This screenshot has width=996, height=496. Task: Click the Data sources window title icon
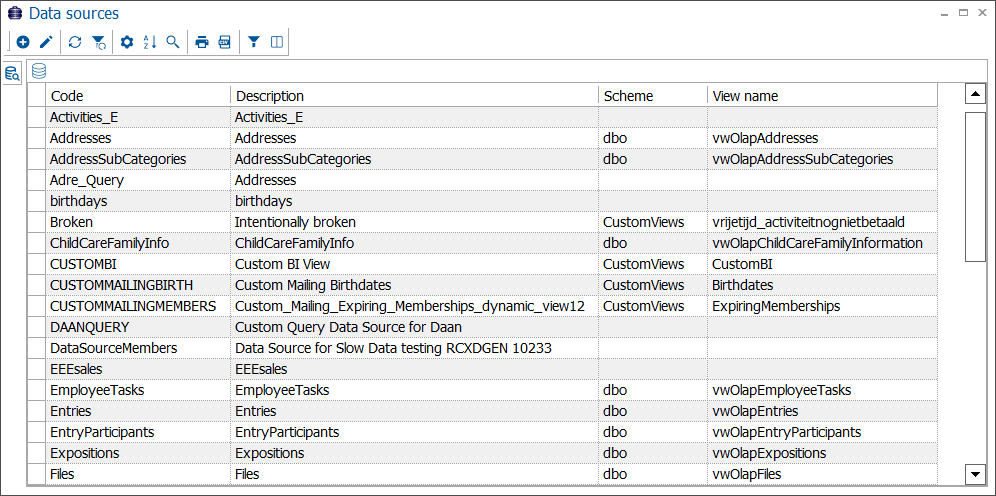(x=15, y=13)
